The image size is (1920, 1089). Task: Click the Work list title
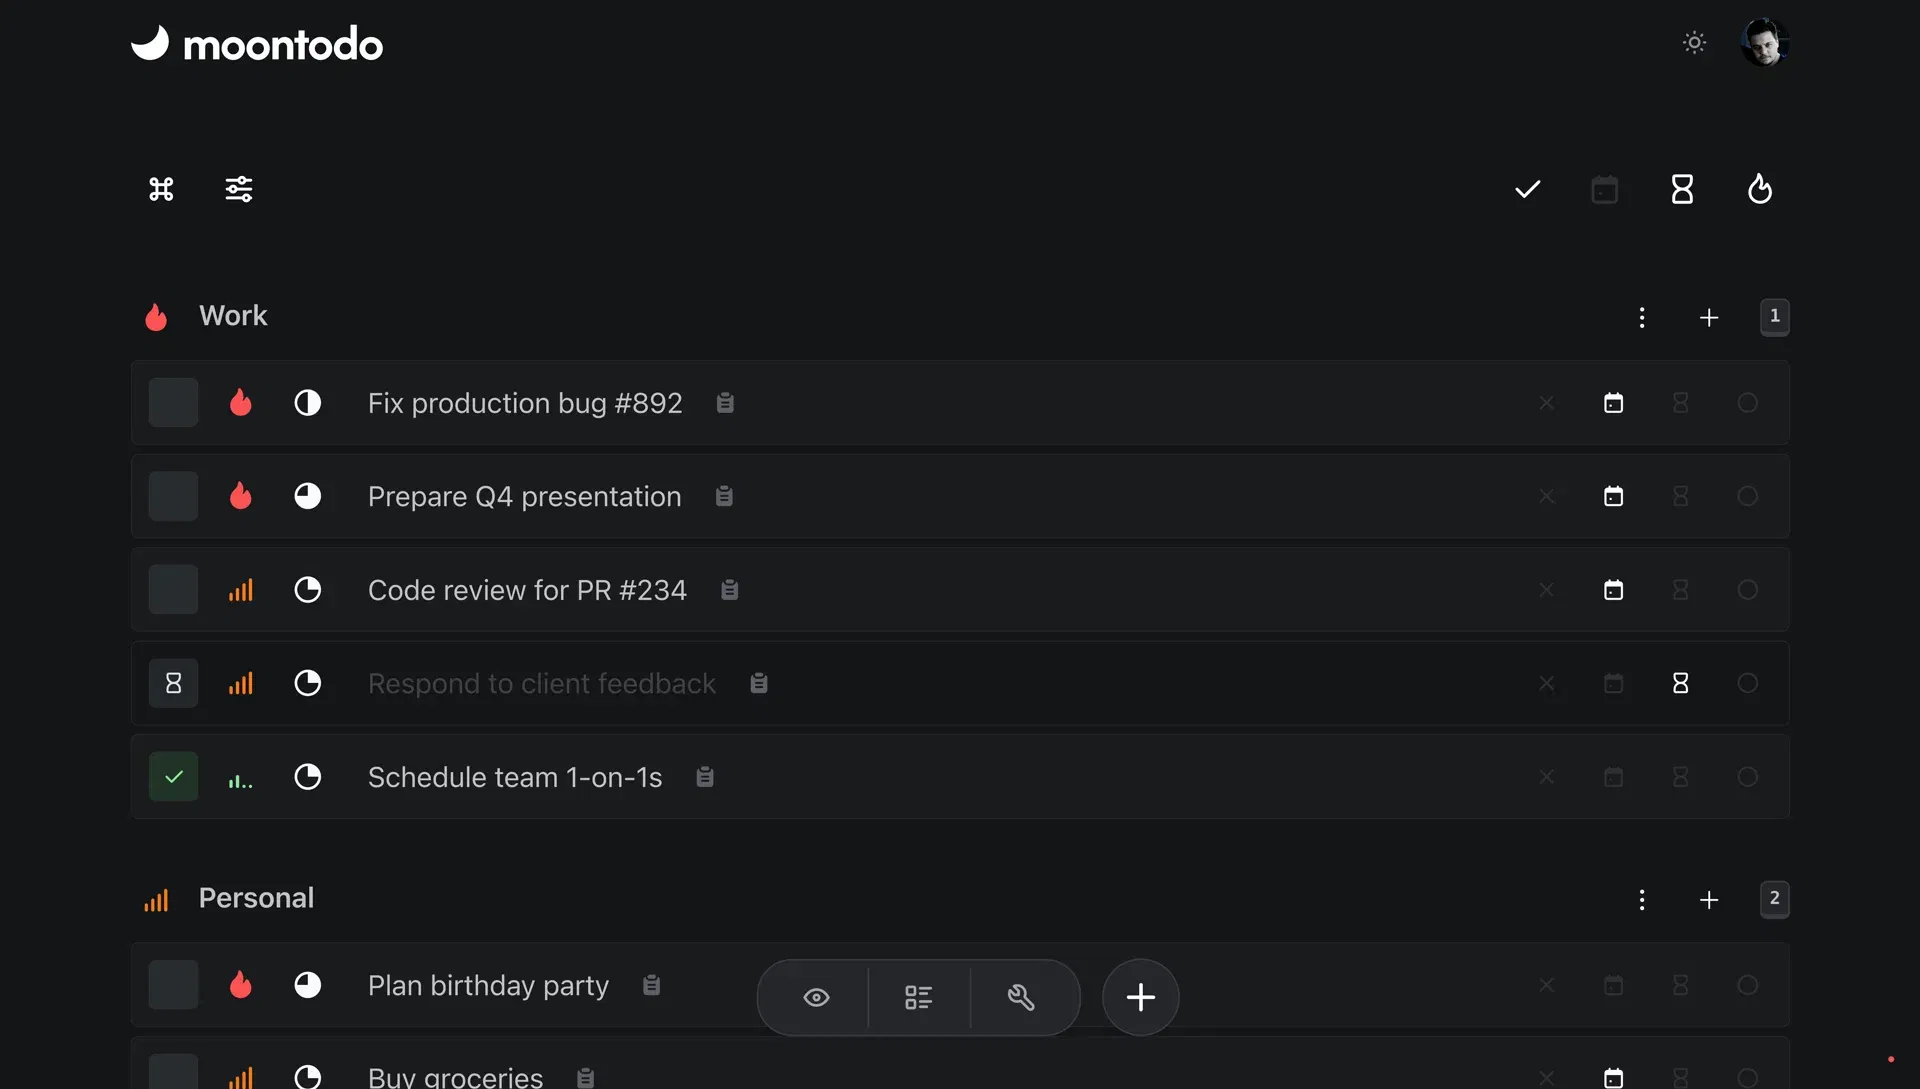[x=233, y=316]
